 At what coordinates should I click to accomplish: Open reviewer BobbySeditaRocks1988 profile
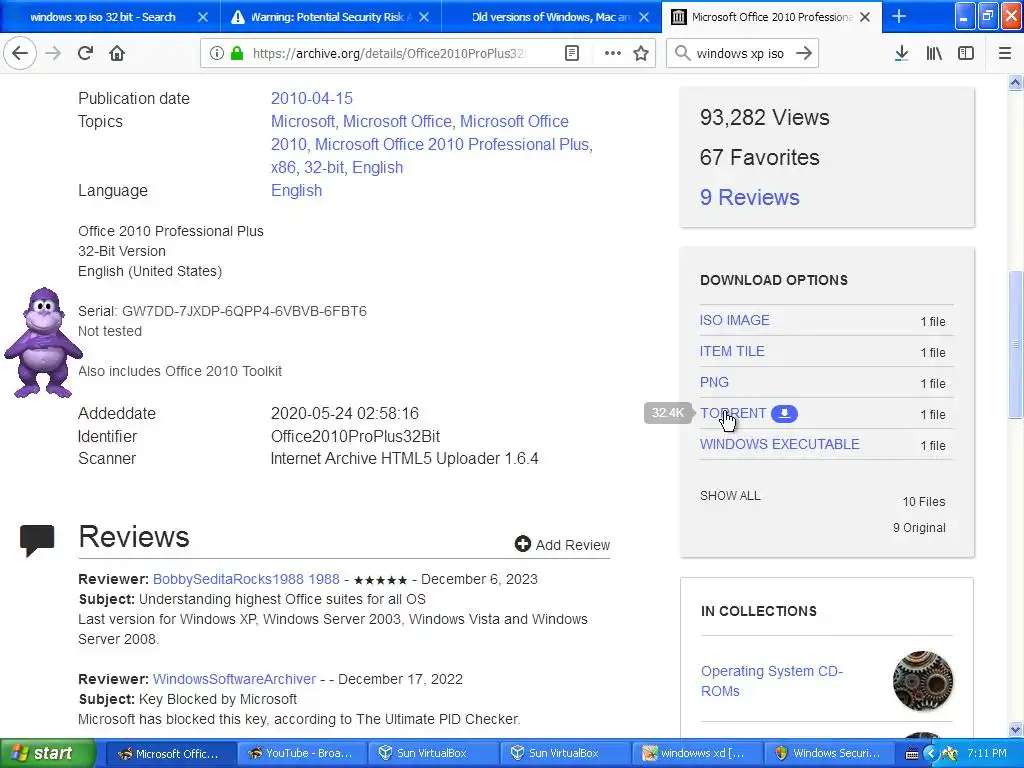tap(246, 579)
